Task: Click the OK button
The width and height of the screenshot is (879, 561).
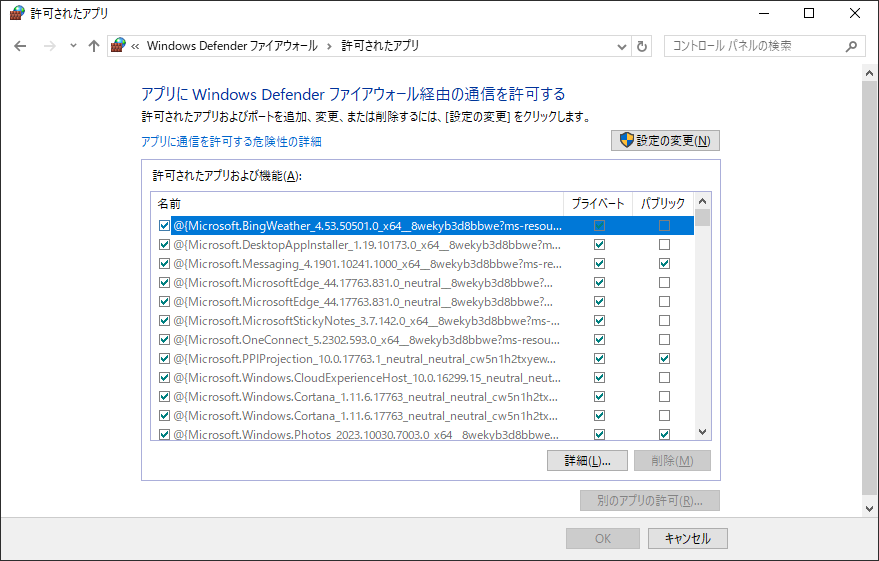Action: (x=603, y=539)
